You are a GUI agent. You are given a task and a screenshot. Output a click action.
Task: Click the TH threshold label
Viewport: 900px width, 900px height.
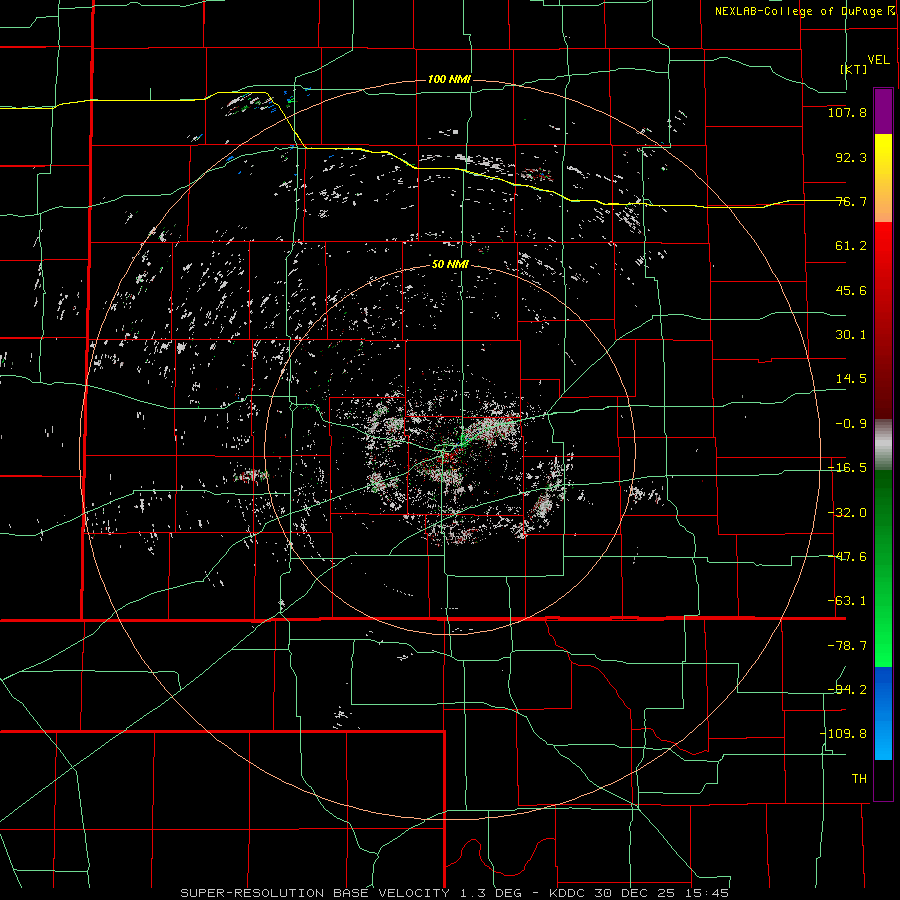[x=859, y=779]
